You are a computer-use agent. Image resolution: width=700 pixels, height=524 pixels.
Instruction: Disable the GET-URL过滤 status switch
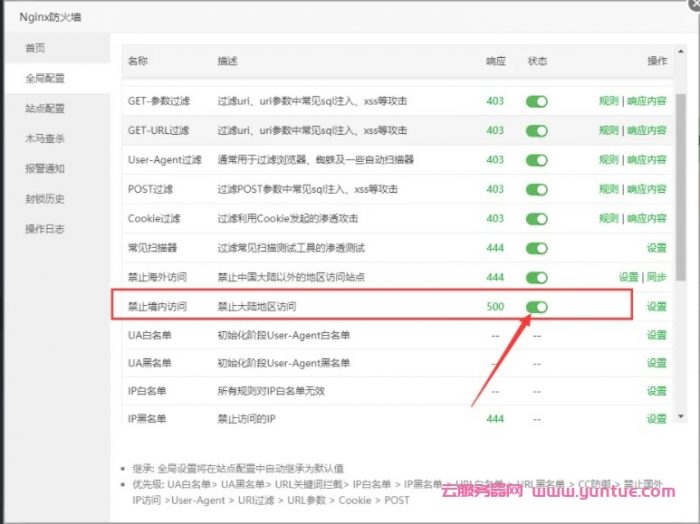coord(537,131)
